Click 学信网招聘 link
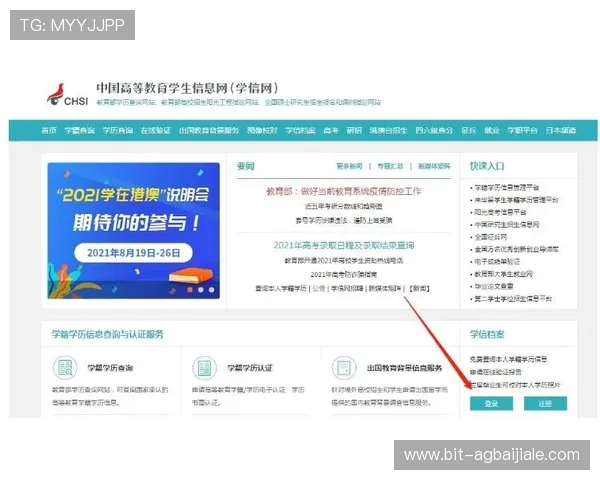Viewport: 600px width, 480px height. (x=347, y=288)
